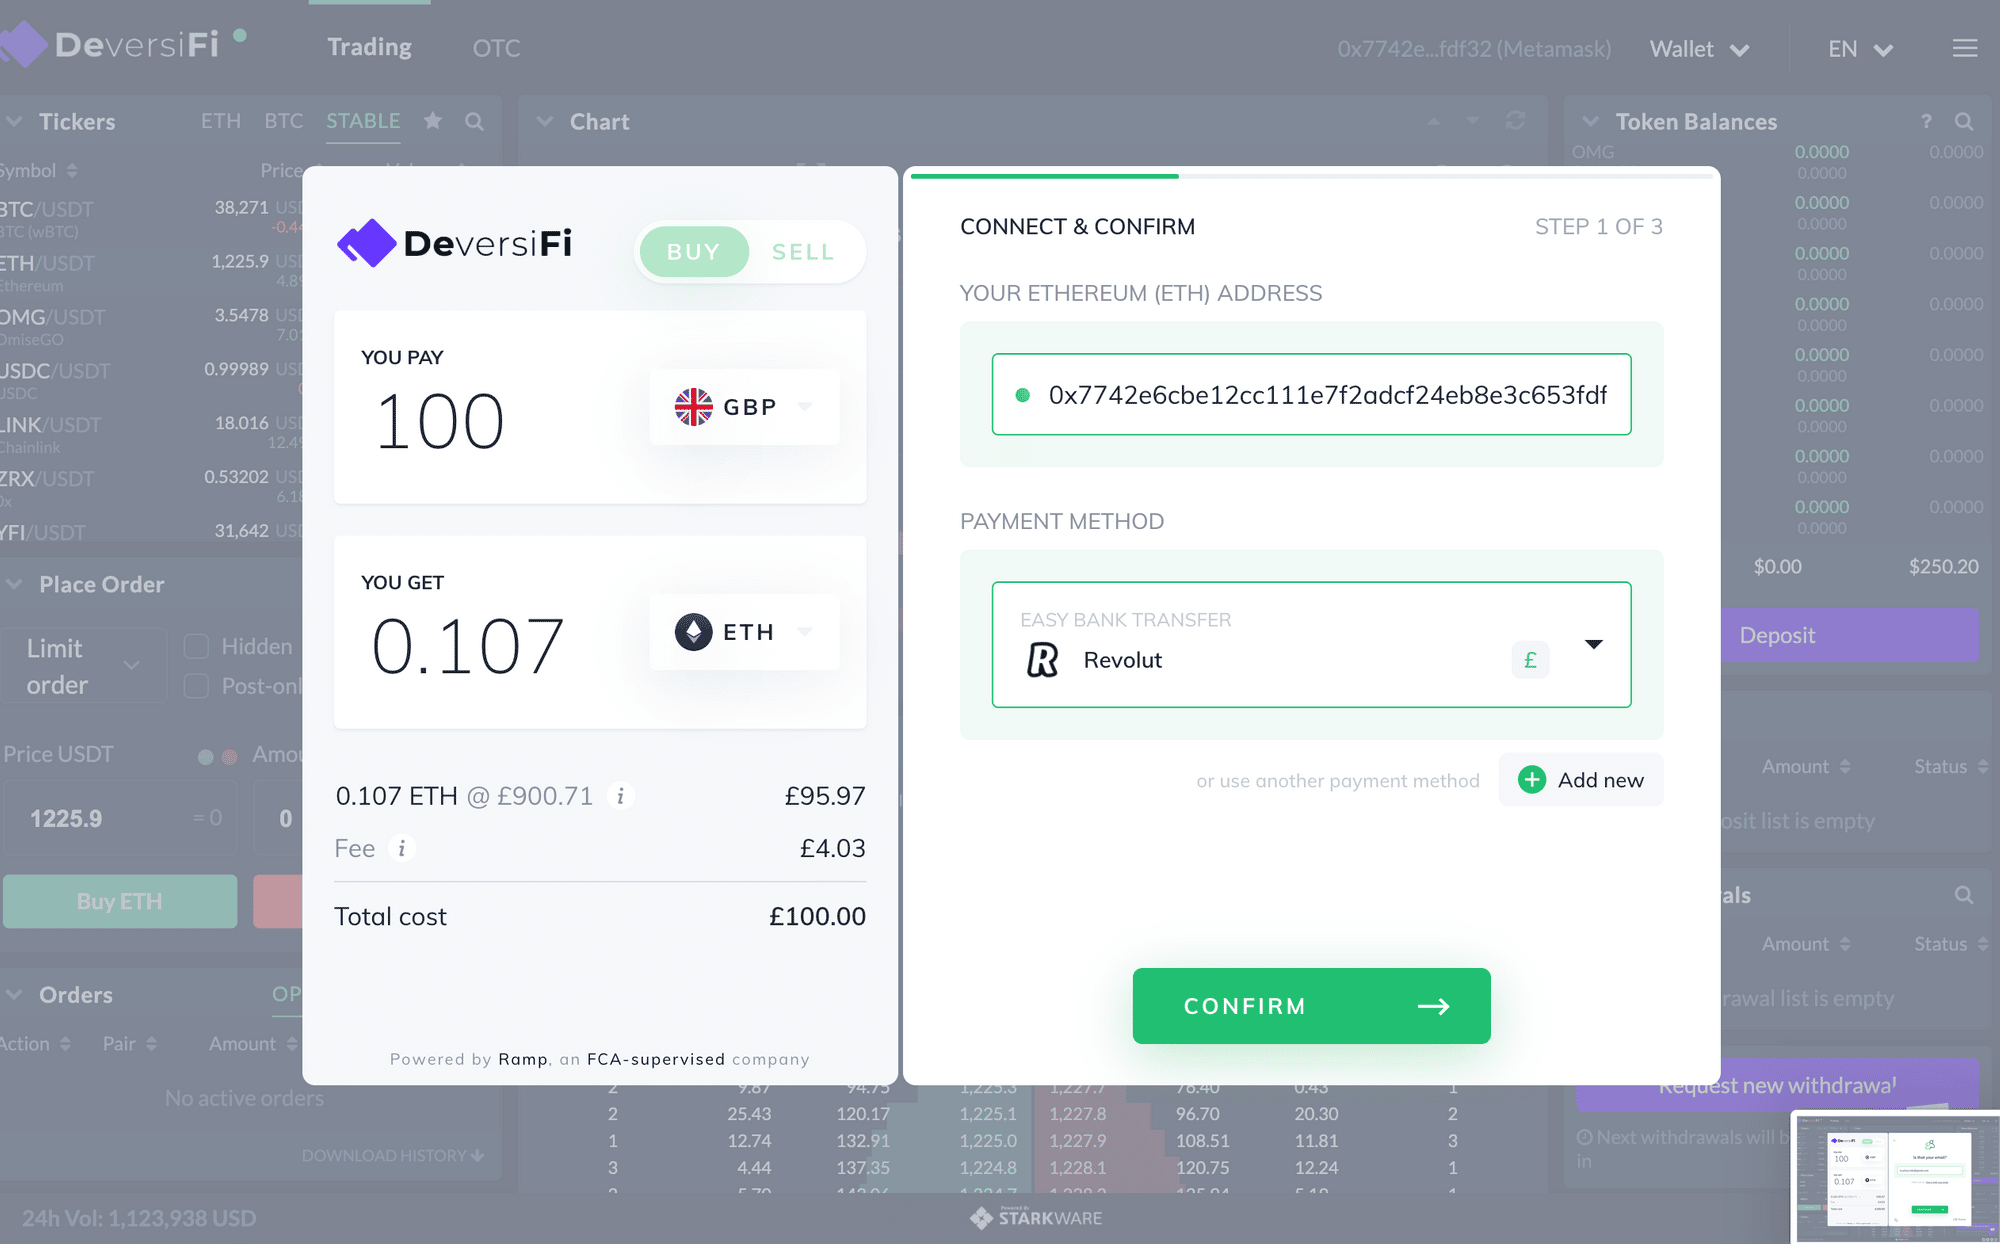Open Token Balances search icon
The image size is (2000, 1244).
[x=1964, y=122]
